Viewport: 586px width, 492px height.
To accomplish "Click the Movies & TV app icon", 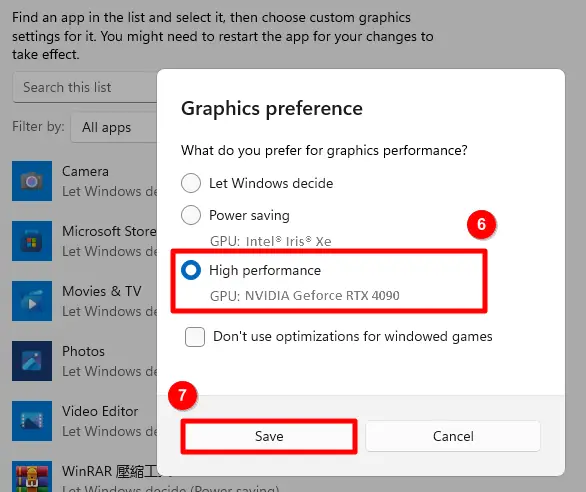I will click(32, 301).
